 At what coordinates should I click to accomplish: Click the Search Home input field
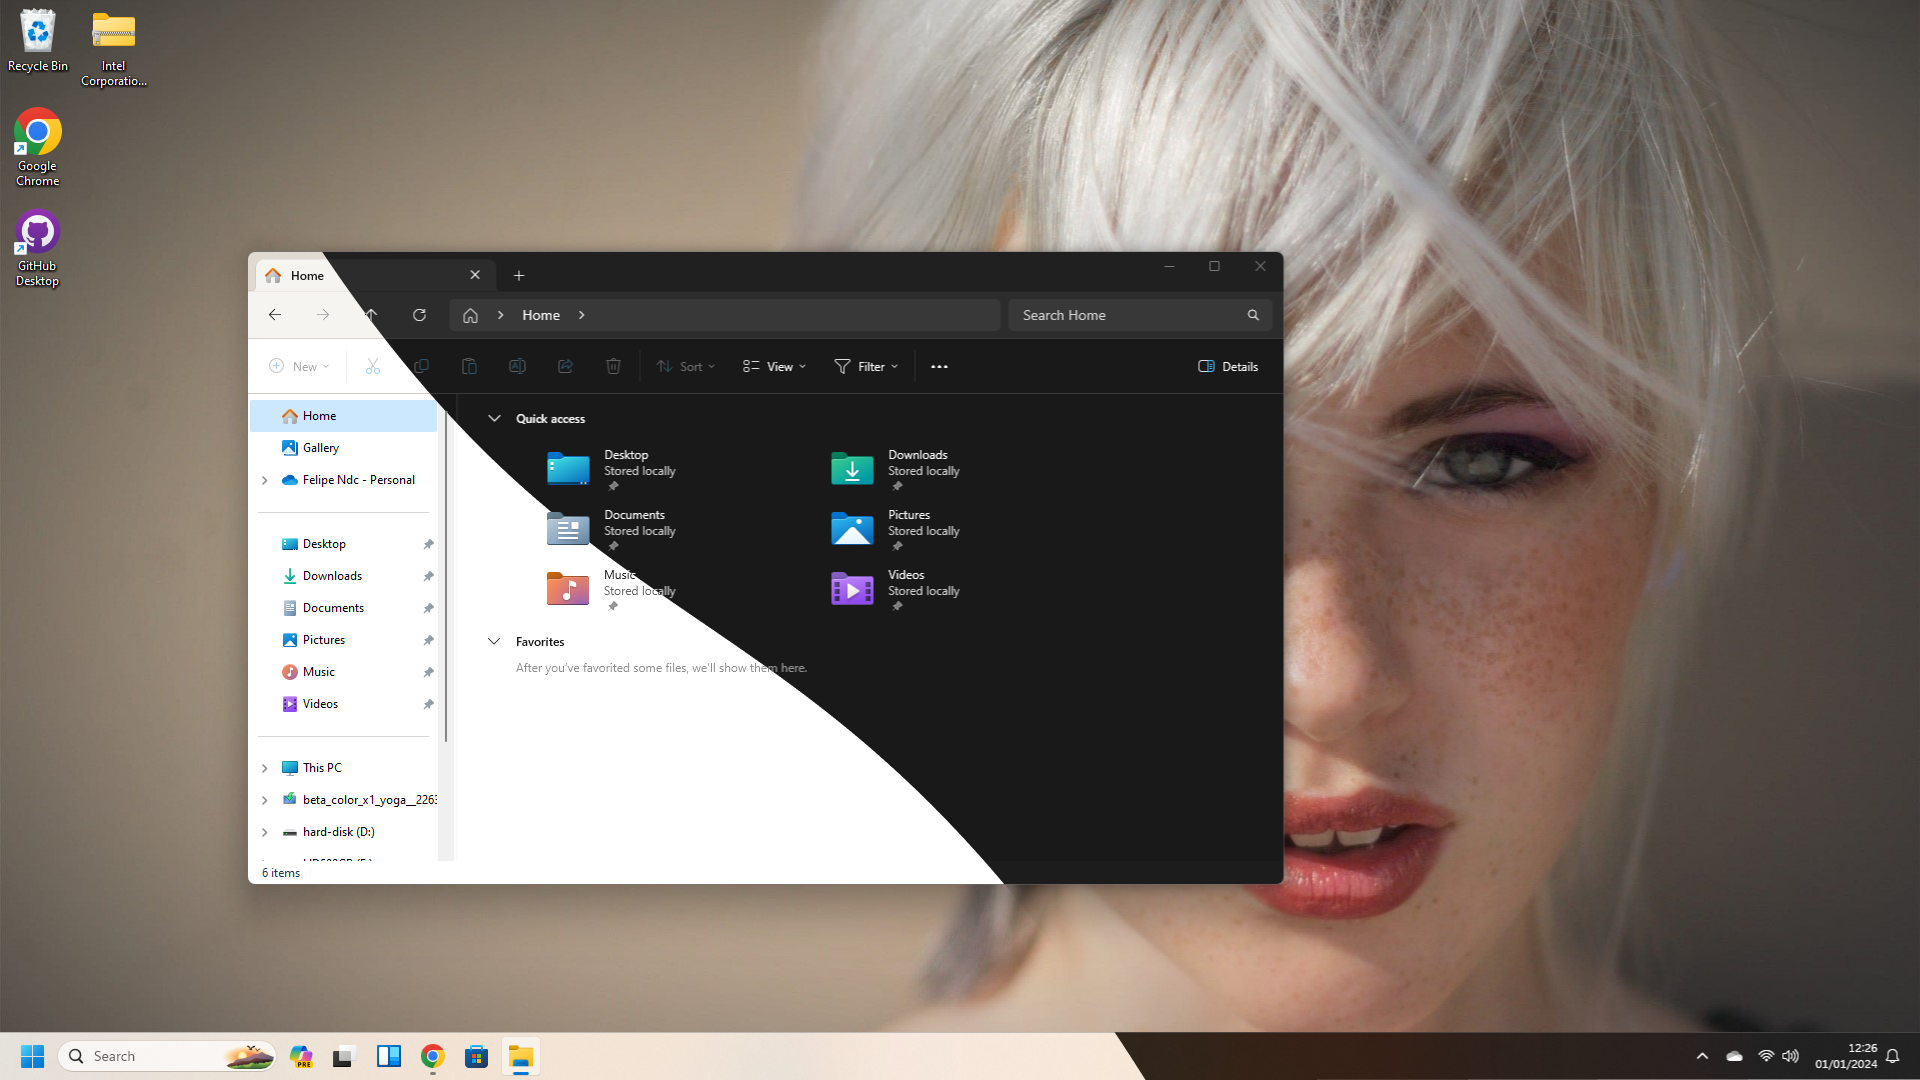(x=1140, y=315)
